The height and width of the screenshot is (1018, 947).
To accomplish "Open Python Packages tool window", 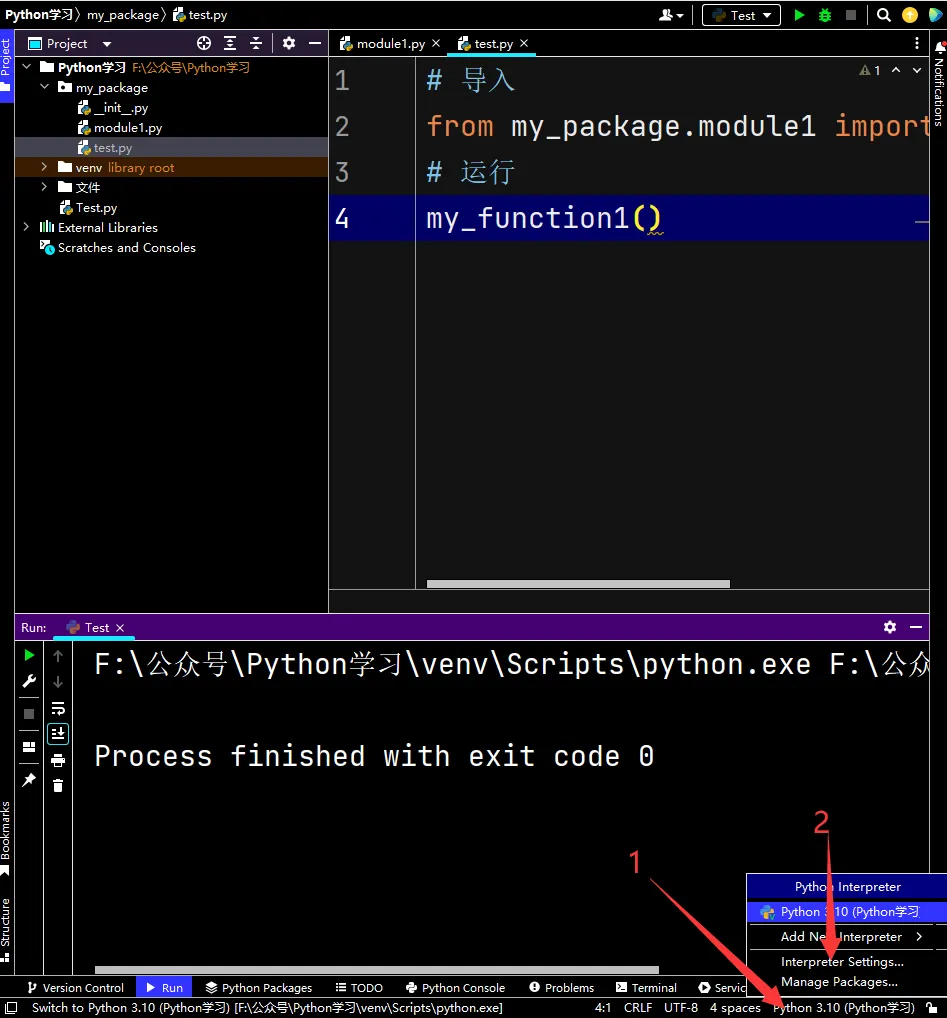I will [x=259, y=987].
